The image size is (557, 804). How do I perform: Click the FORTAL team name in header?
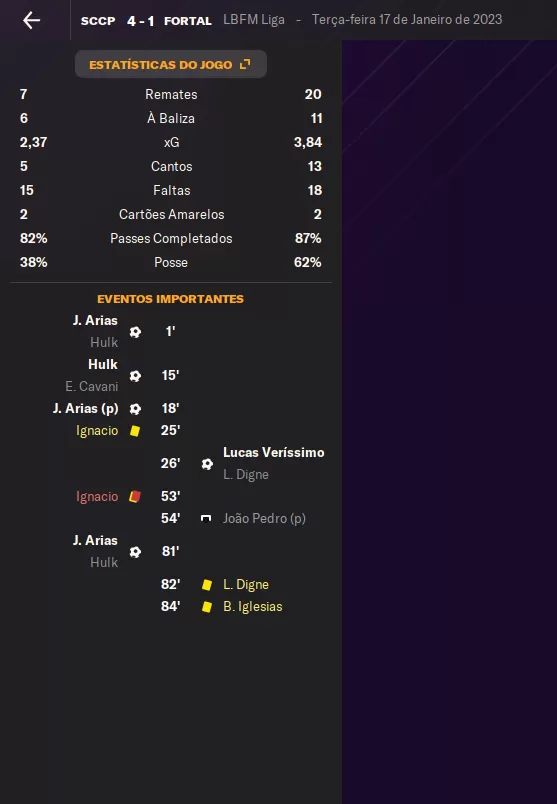point(188,21)
